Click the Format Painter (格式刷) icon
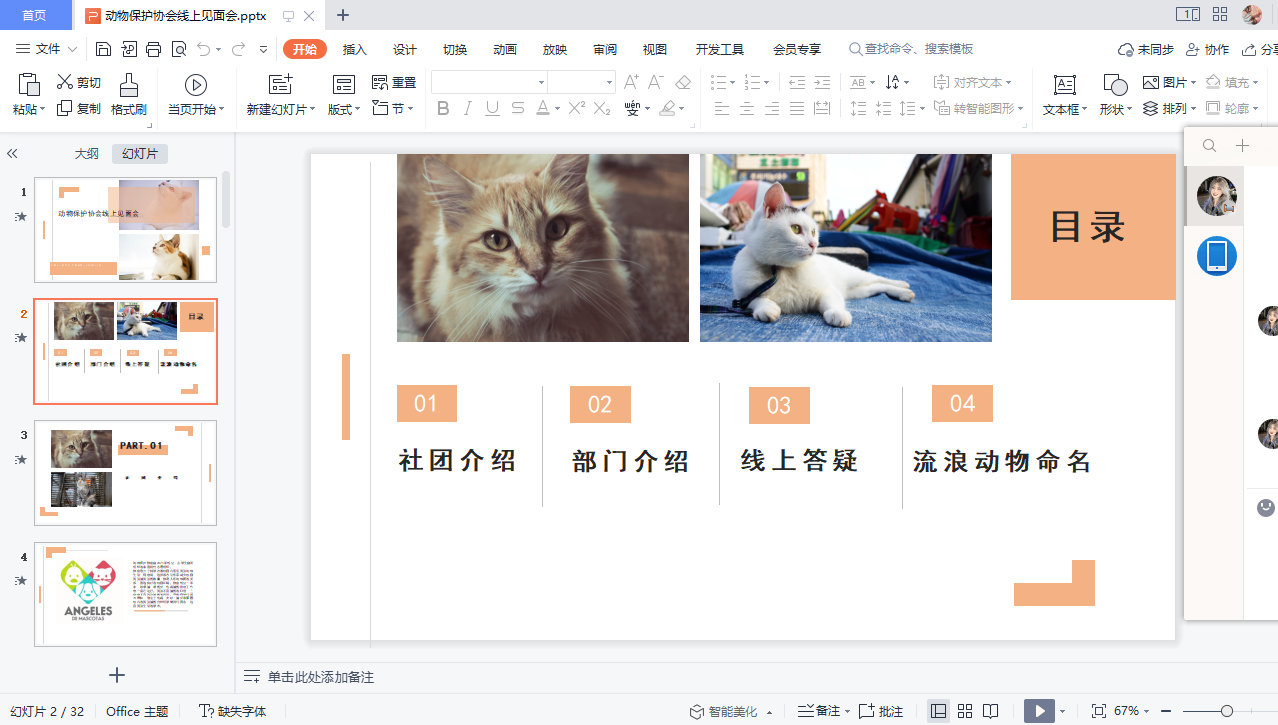Screen dimensions: 1278x725 128,86
